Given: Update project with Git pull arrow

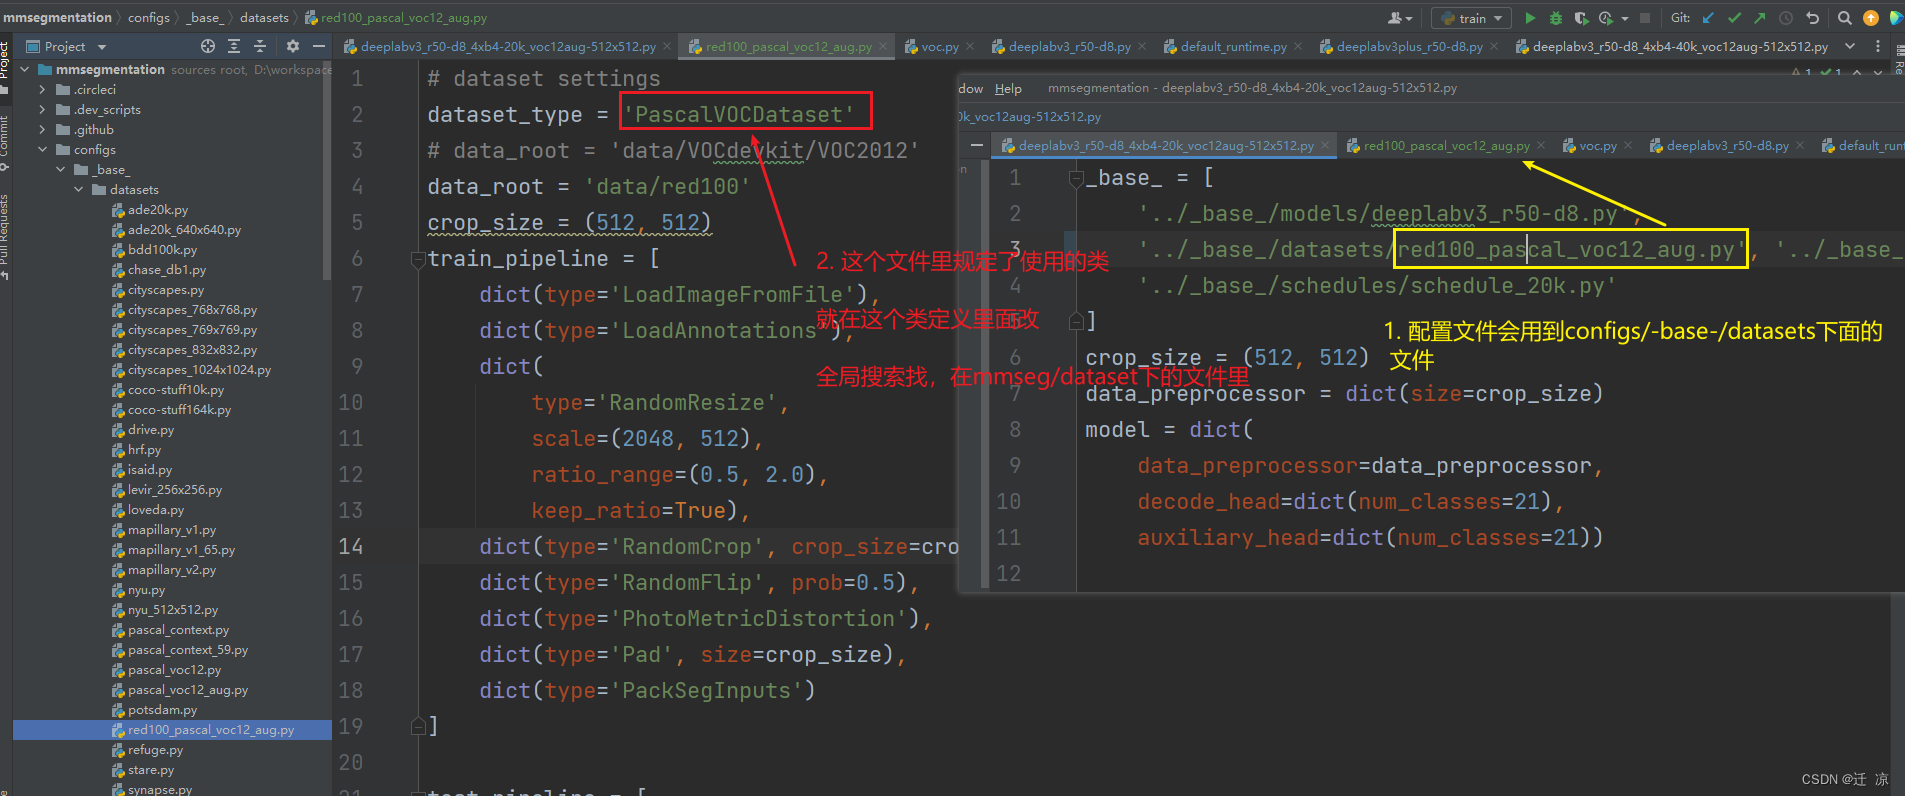Looking at the screenshot, I should (1708, 18).
